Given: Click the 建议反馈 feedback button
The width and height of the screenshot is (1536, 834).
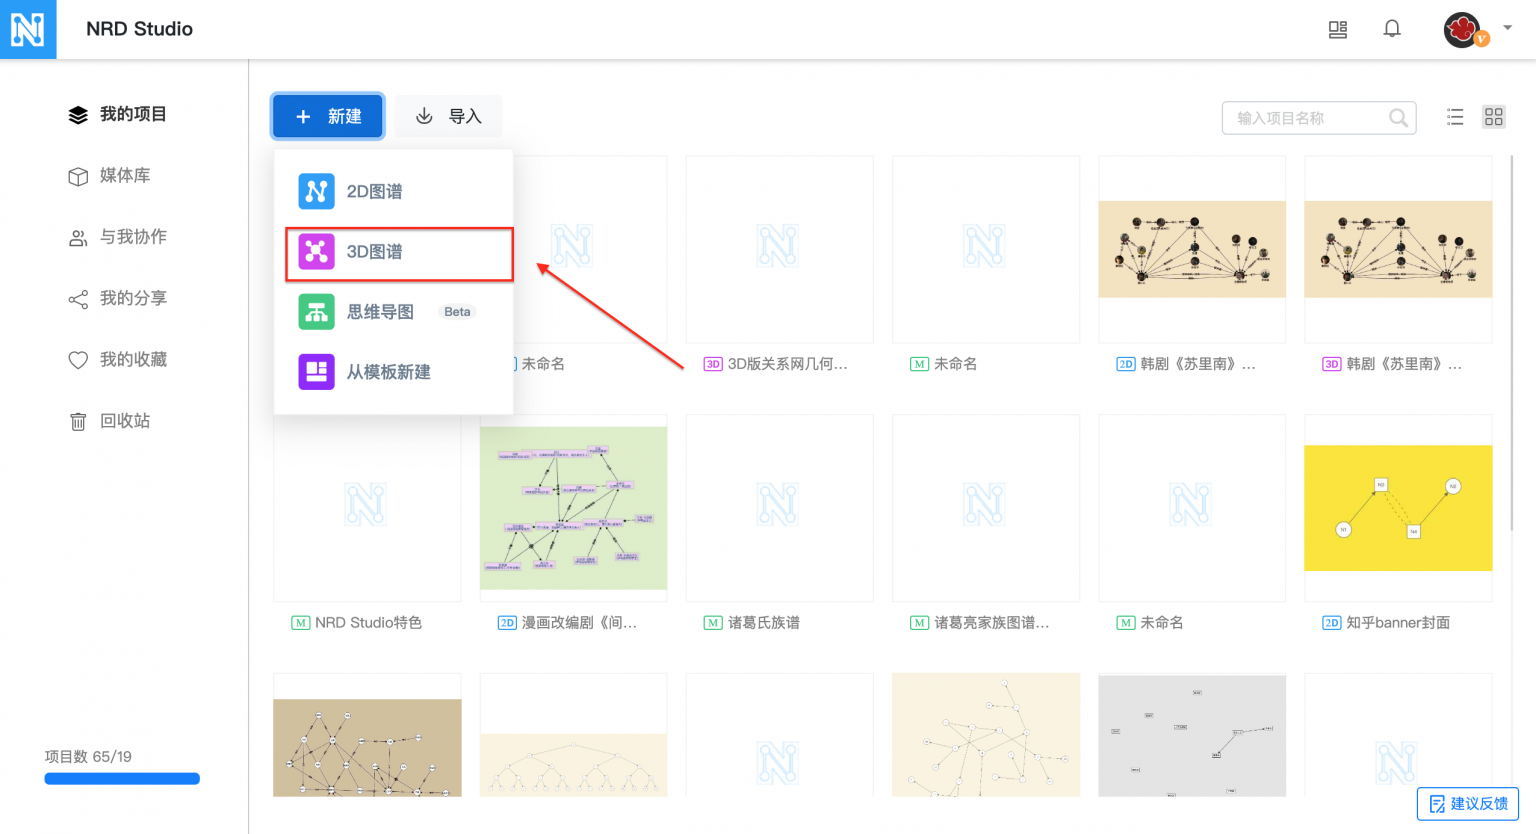Looking at the screenshot, I should coord(1467,803).
